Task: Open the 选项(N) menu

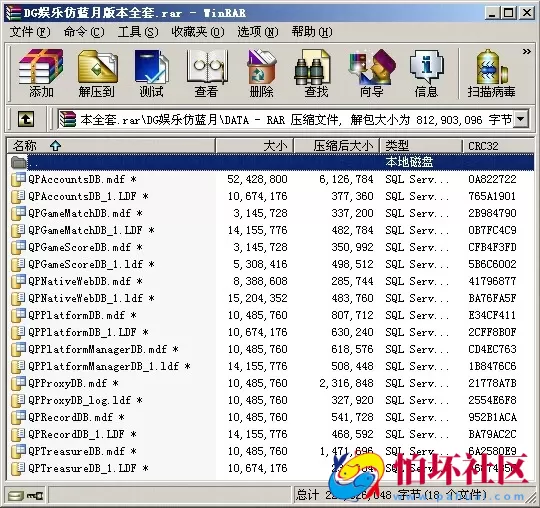Action: (x=258, y=32)
